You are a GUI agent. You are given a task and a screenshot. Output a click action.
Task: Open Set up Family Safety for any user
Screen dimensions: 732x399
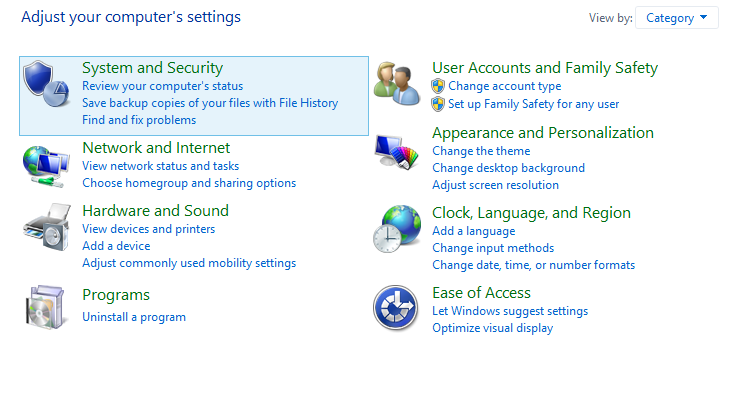[534, 104]
